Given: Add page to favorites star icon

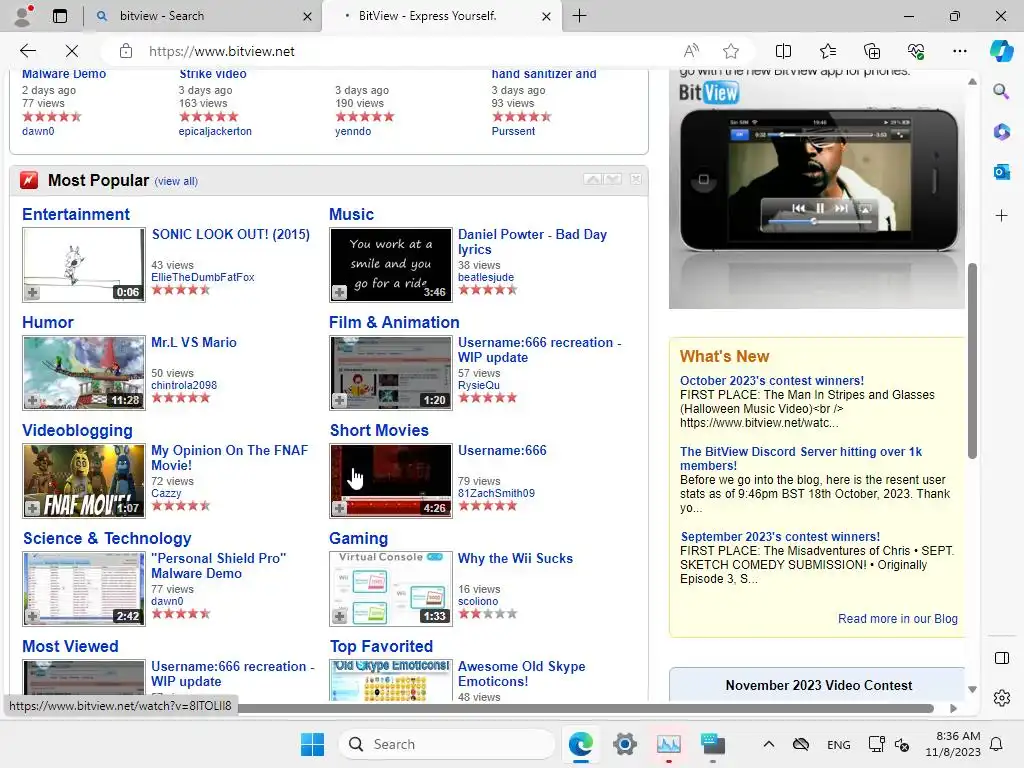Looking at the screenshot, I should click(731, 51).
